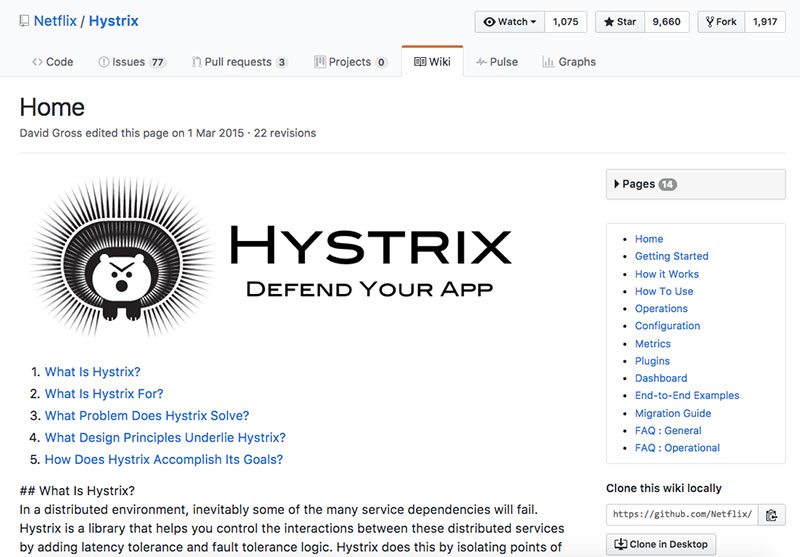Open the FAQ : General page
This screenshot has height=557, width=800.
coord(668,431)
